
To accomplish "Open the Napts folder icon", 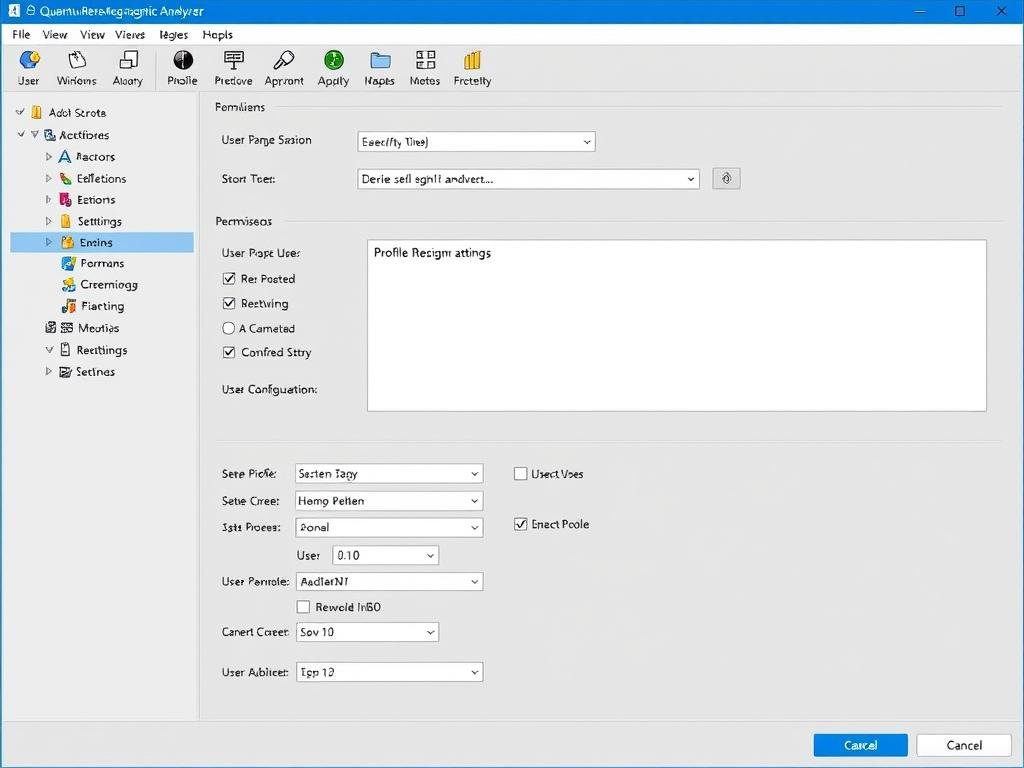I will 380,62.
